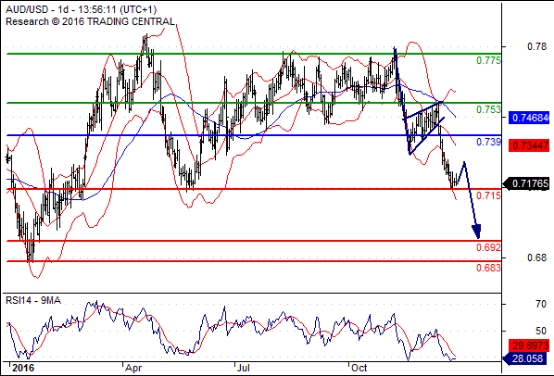The height and width of the screenshot is (376, 554).
Task: Click the Research 2016 TRADING CENTRAL text
Action: (90, 22)
